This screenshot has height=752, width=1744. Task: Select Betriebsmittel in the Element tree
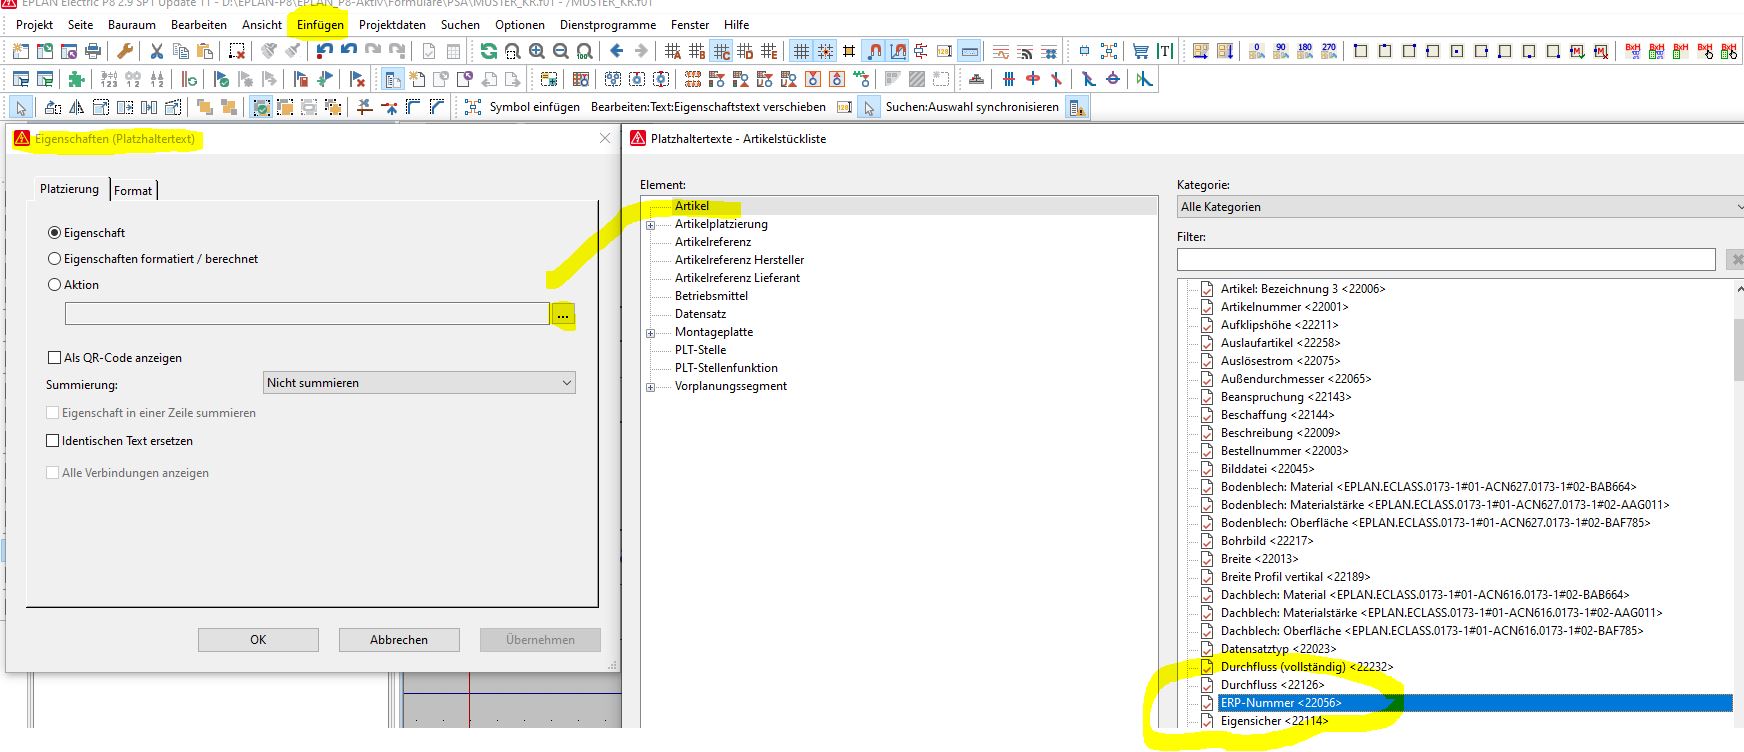(712, 296)
